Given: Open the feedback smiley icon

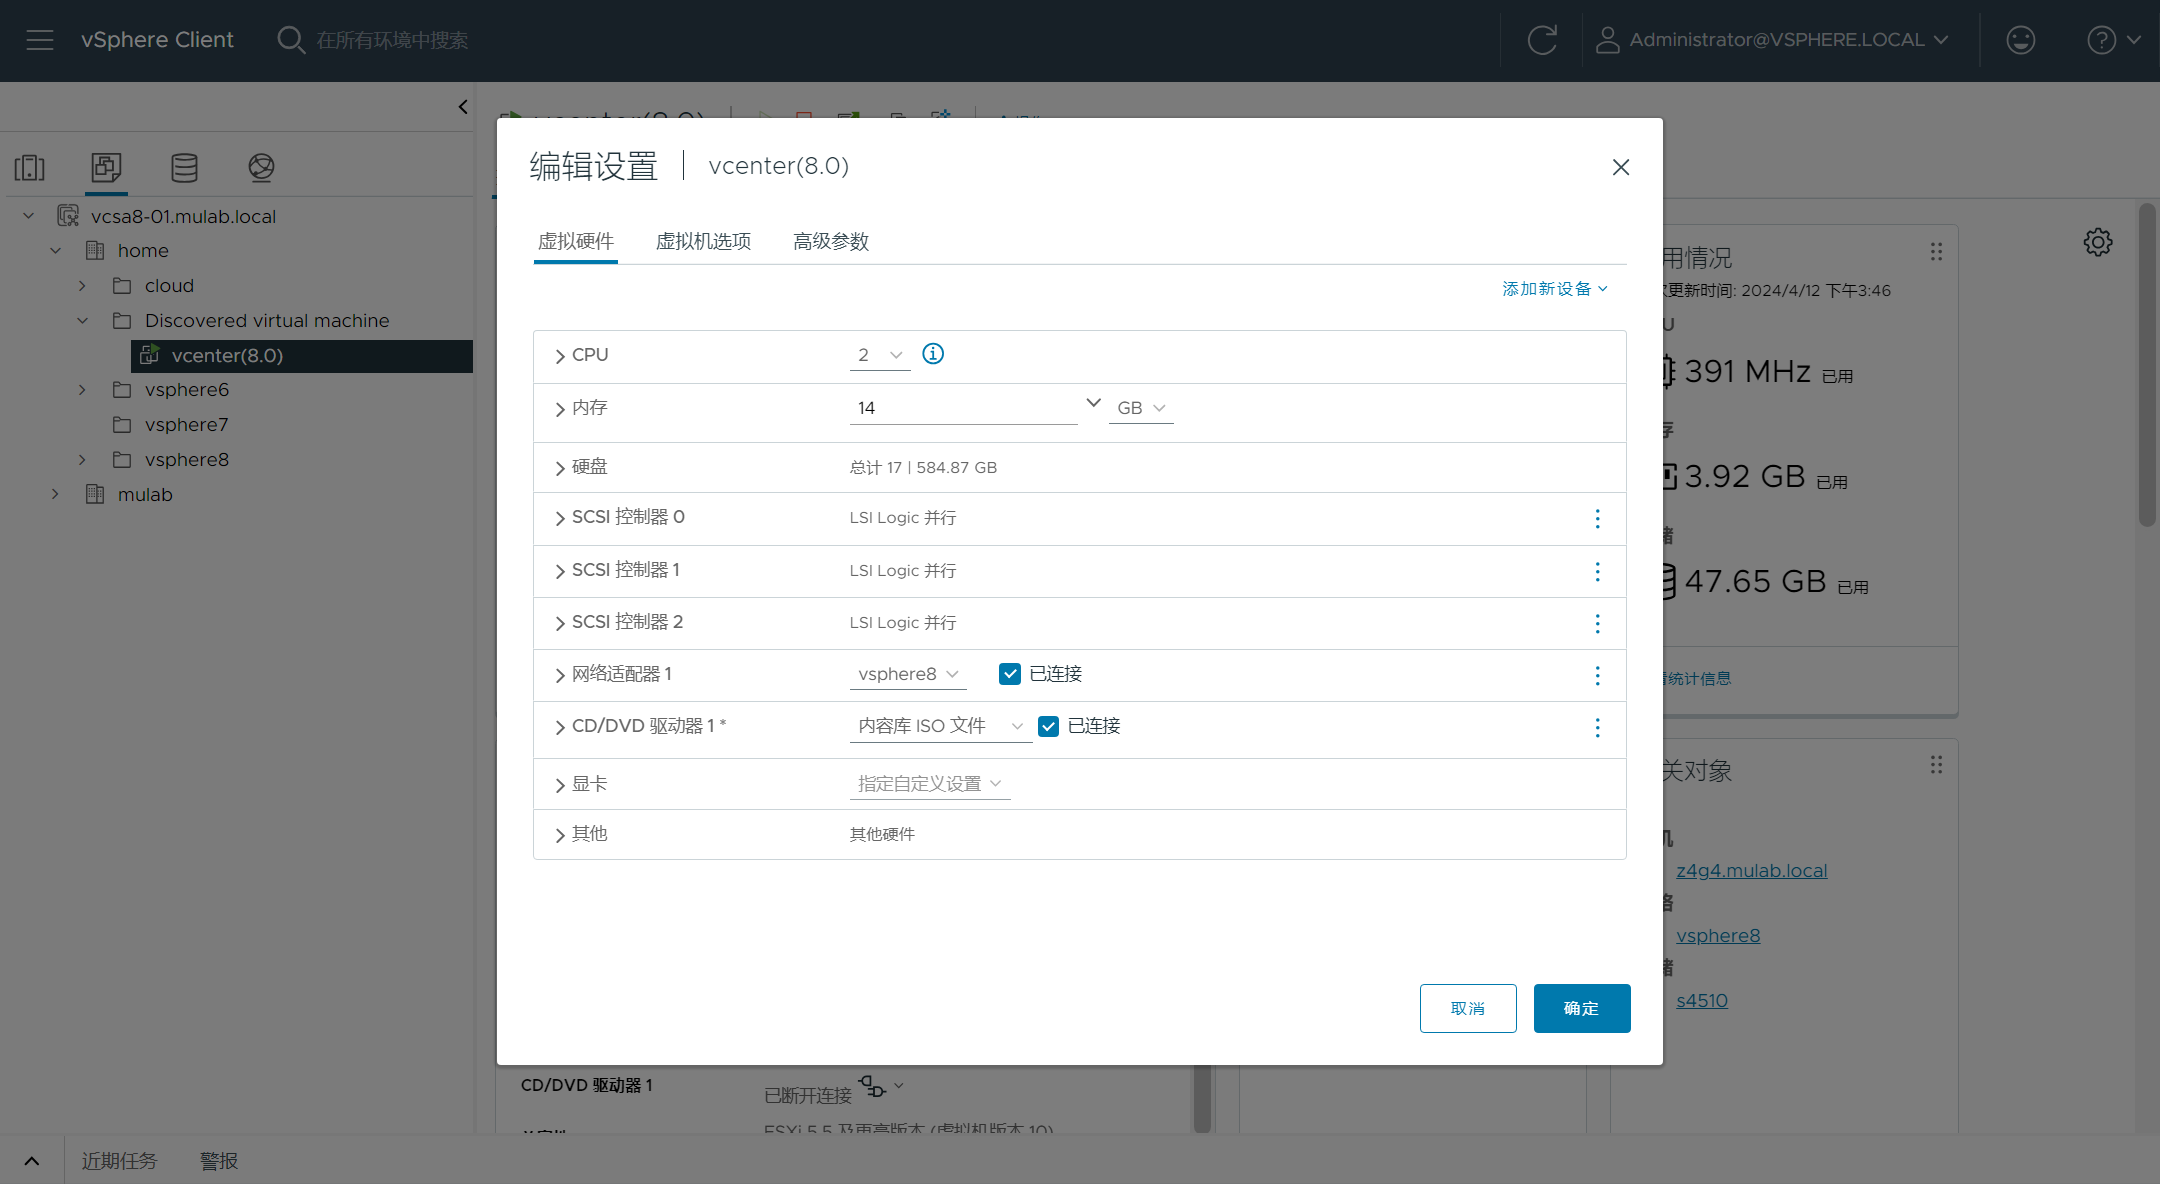Looking at the screenshot, I should (x=2021, y=40).
